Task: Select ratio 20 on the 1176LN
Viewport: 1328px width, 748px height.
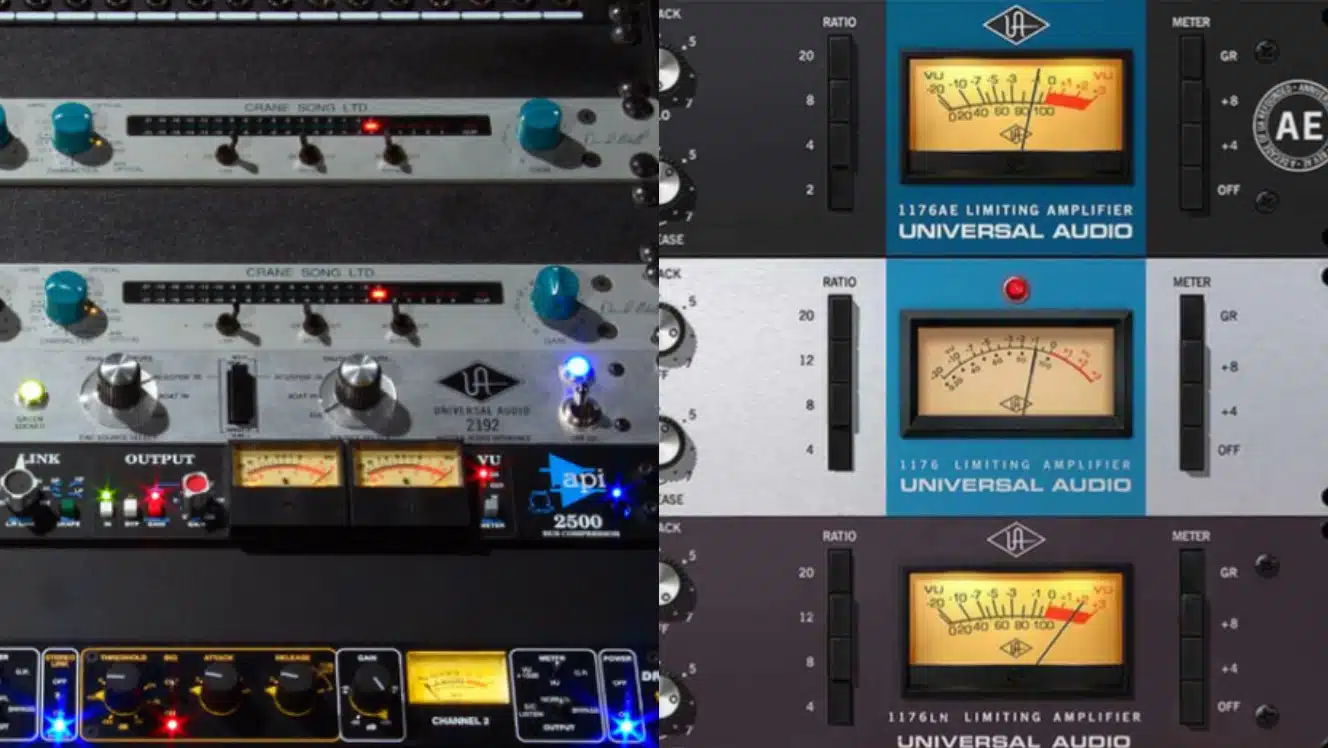Action: (x=840, y=571)
